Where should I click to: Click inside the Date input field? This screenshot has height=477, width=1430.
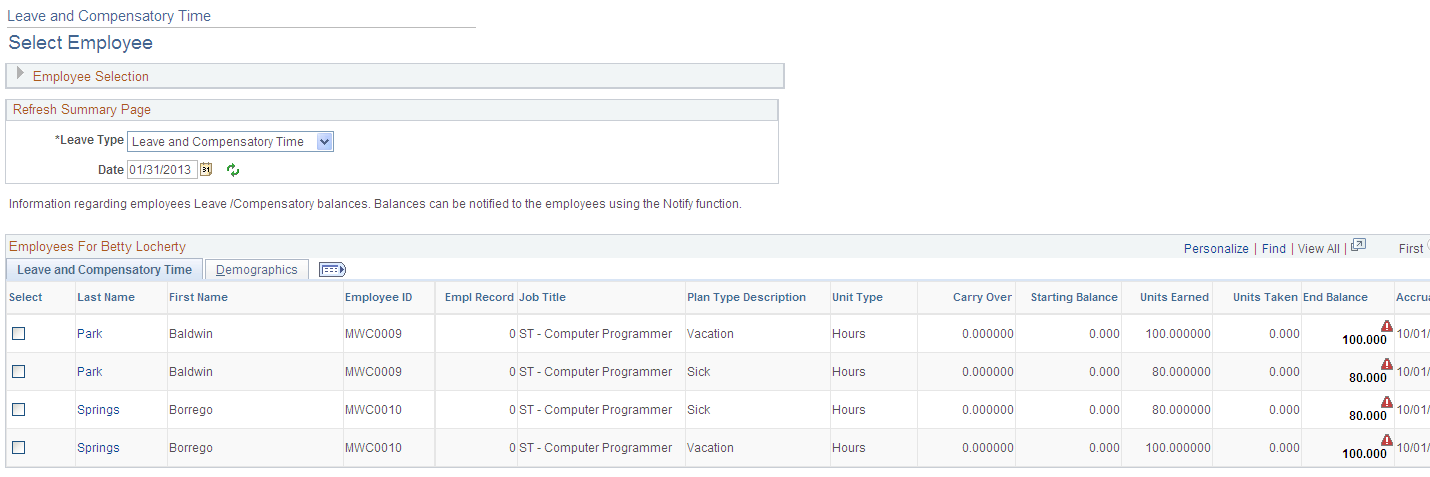pos(162,170)
